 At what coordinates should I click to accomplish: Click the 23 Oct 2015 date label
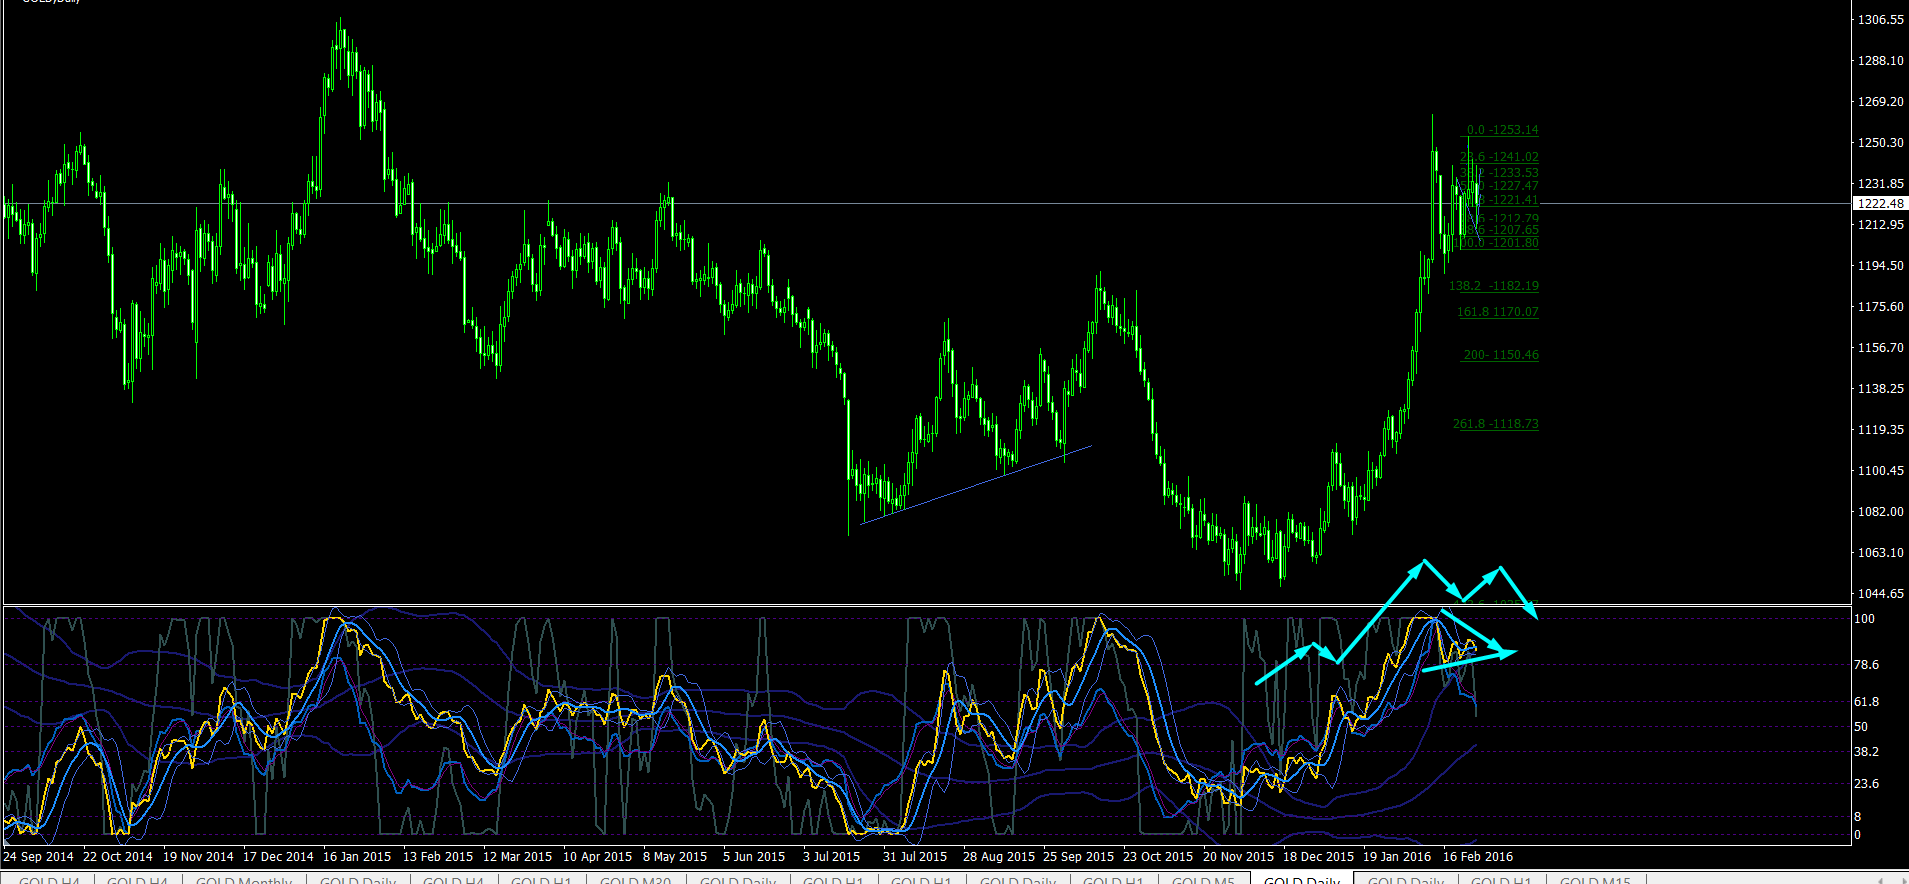tap(1158, 857)
